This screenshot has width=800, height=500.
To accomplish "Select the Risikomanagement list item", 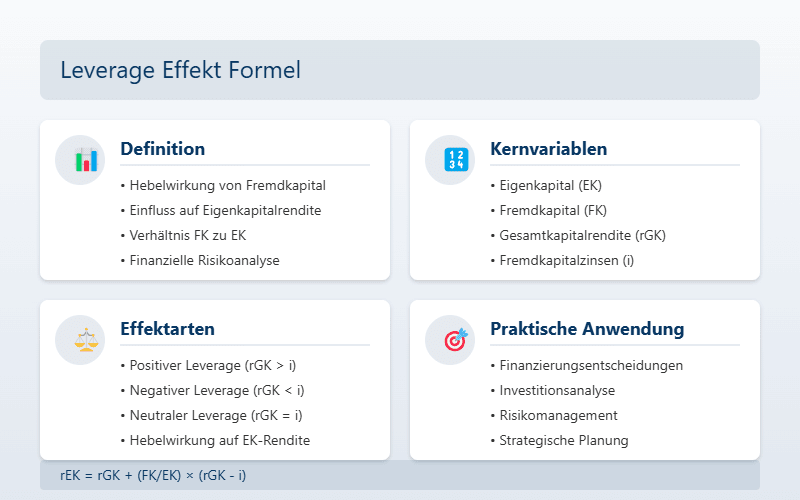I will [558, 415].
